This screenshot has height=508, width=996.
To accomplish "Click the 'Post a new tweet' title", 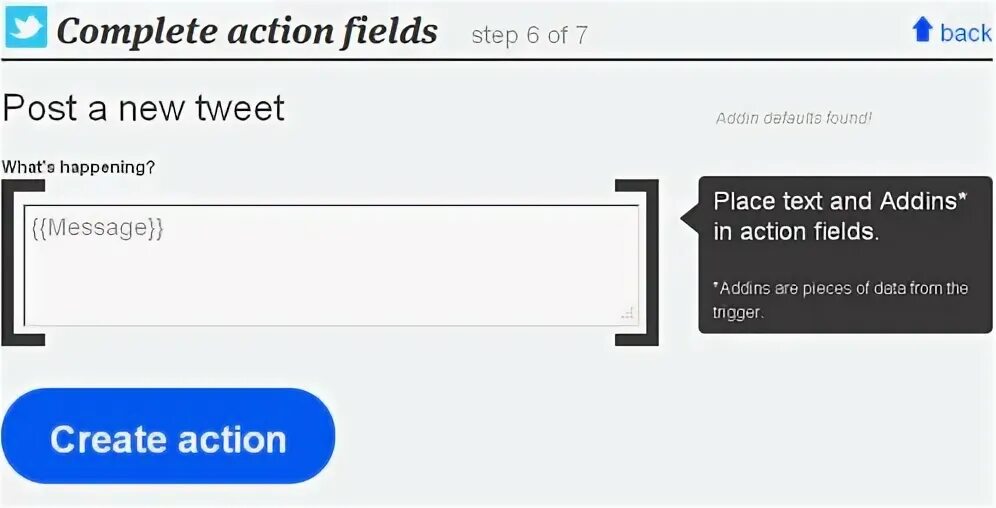I will click(x=144, y=108).
